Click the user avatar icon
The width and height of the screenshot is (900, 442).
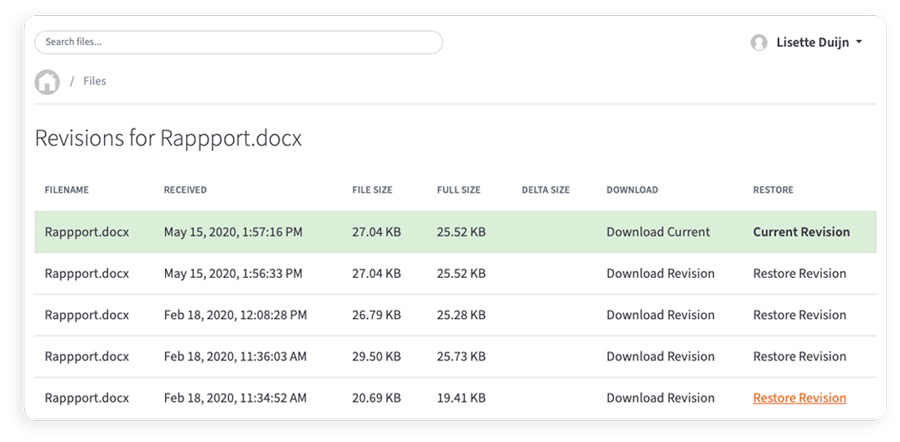(759, 43)
